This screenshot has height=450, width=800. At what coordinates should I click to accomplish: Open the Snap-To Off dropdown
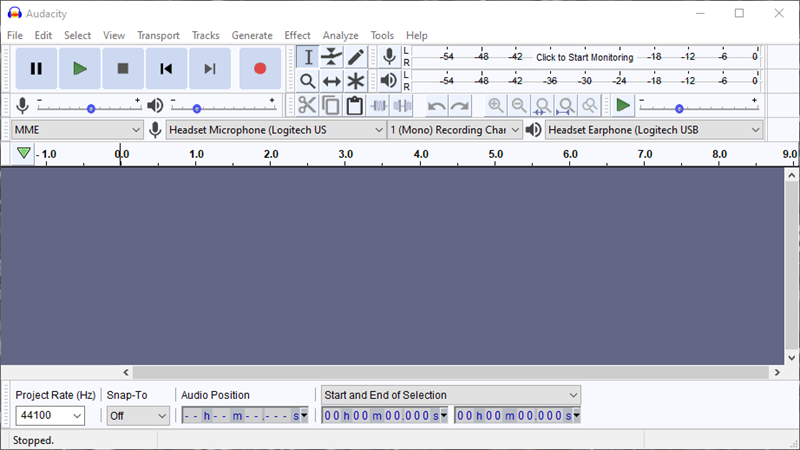point(138,416)
